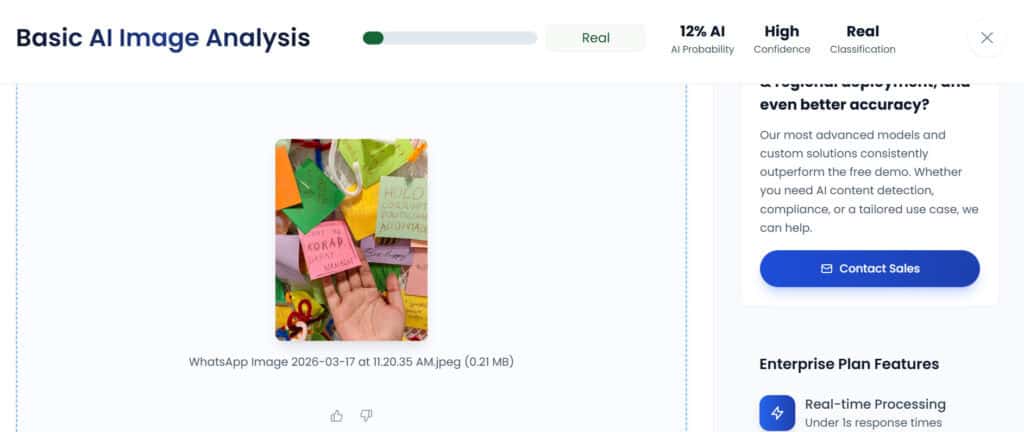Click the advanced models description paragraph
Viewport: 1024px width, 432px height.
[x=869, y=181]
